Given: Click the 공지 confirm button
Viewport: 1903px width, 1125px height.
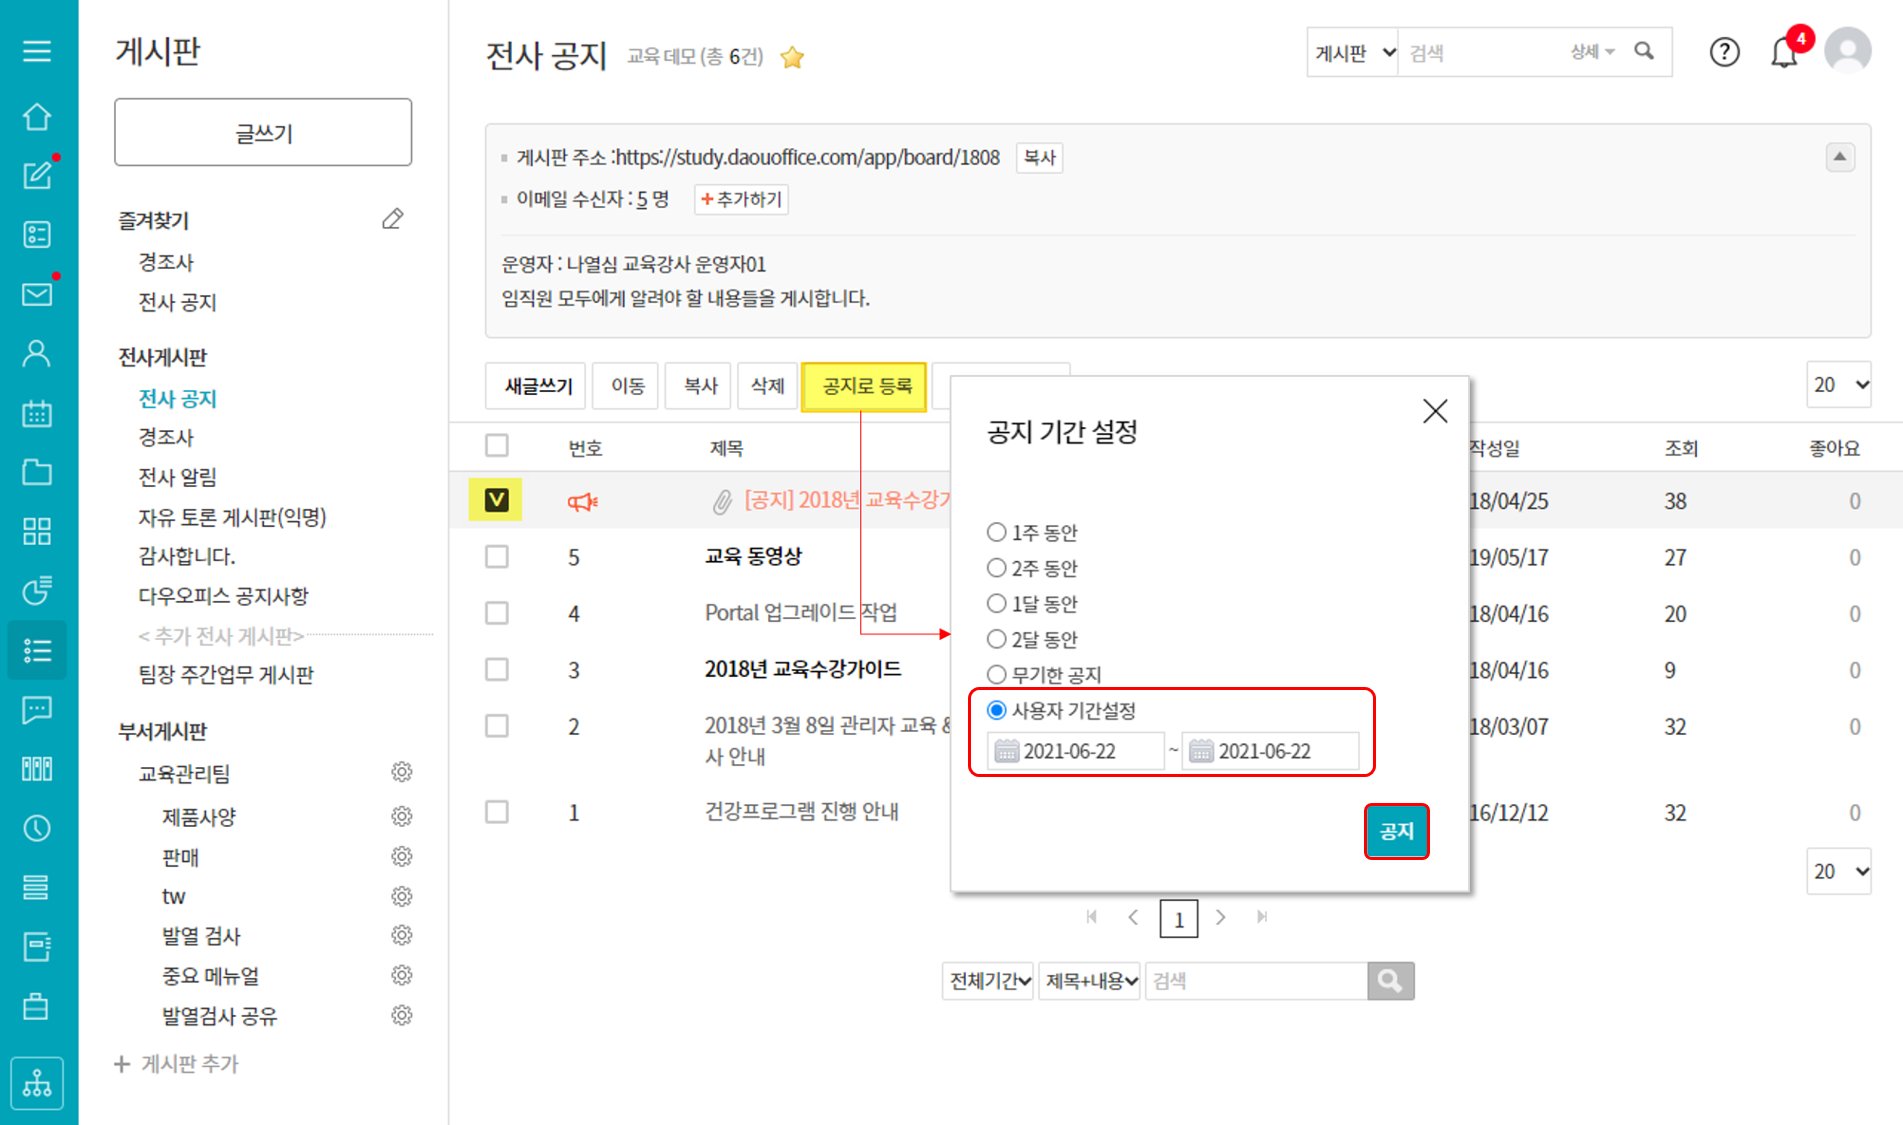Looking at the screenshot, I should (x=1396, y=831).
